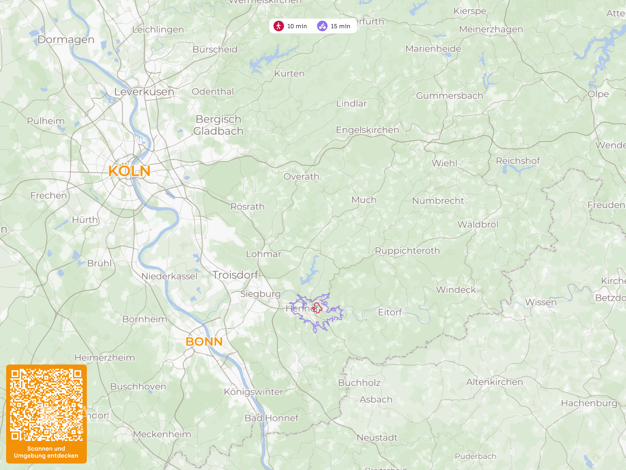Image resolution: width=626 pixels, height=470 pixels.
Task: Click the Troisdorf label on the map
Action: click(x=236, y=275)
